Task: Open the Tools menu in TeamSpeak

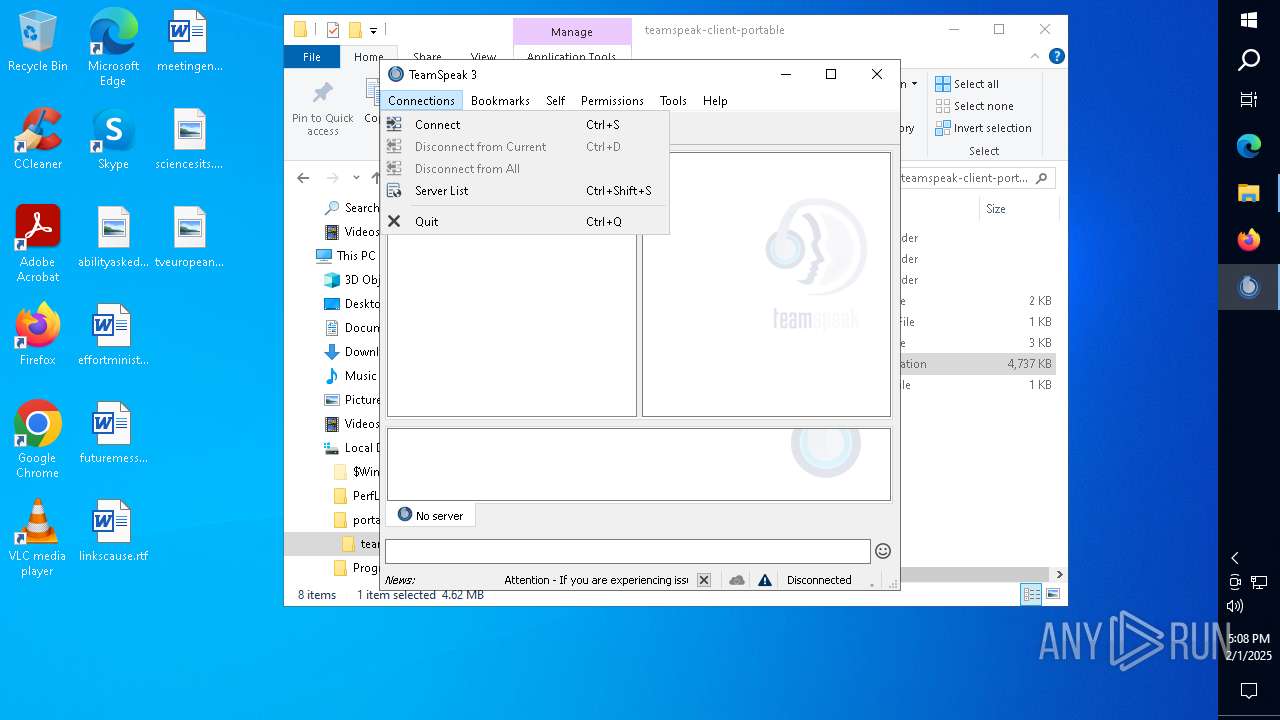Action: pyautogui.click(x=673, y=101)
